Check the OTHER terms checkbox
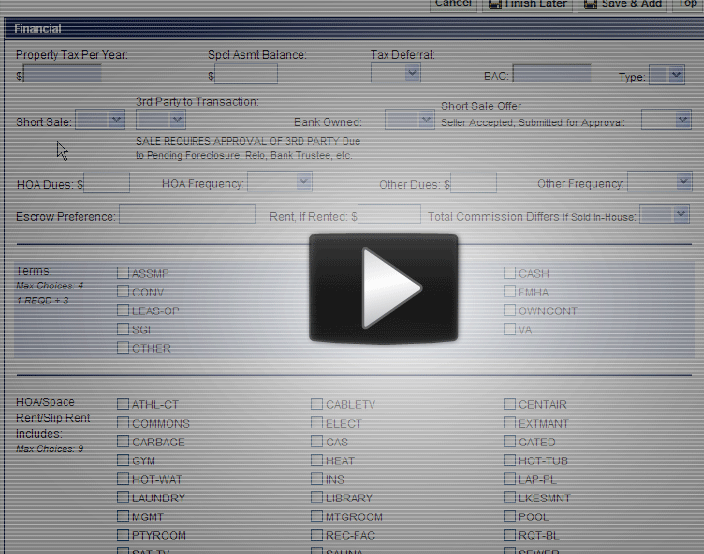Image resolution: width=704 pixels, height=554 pixels. coord(123,347)
